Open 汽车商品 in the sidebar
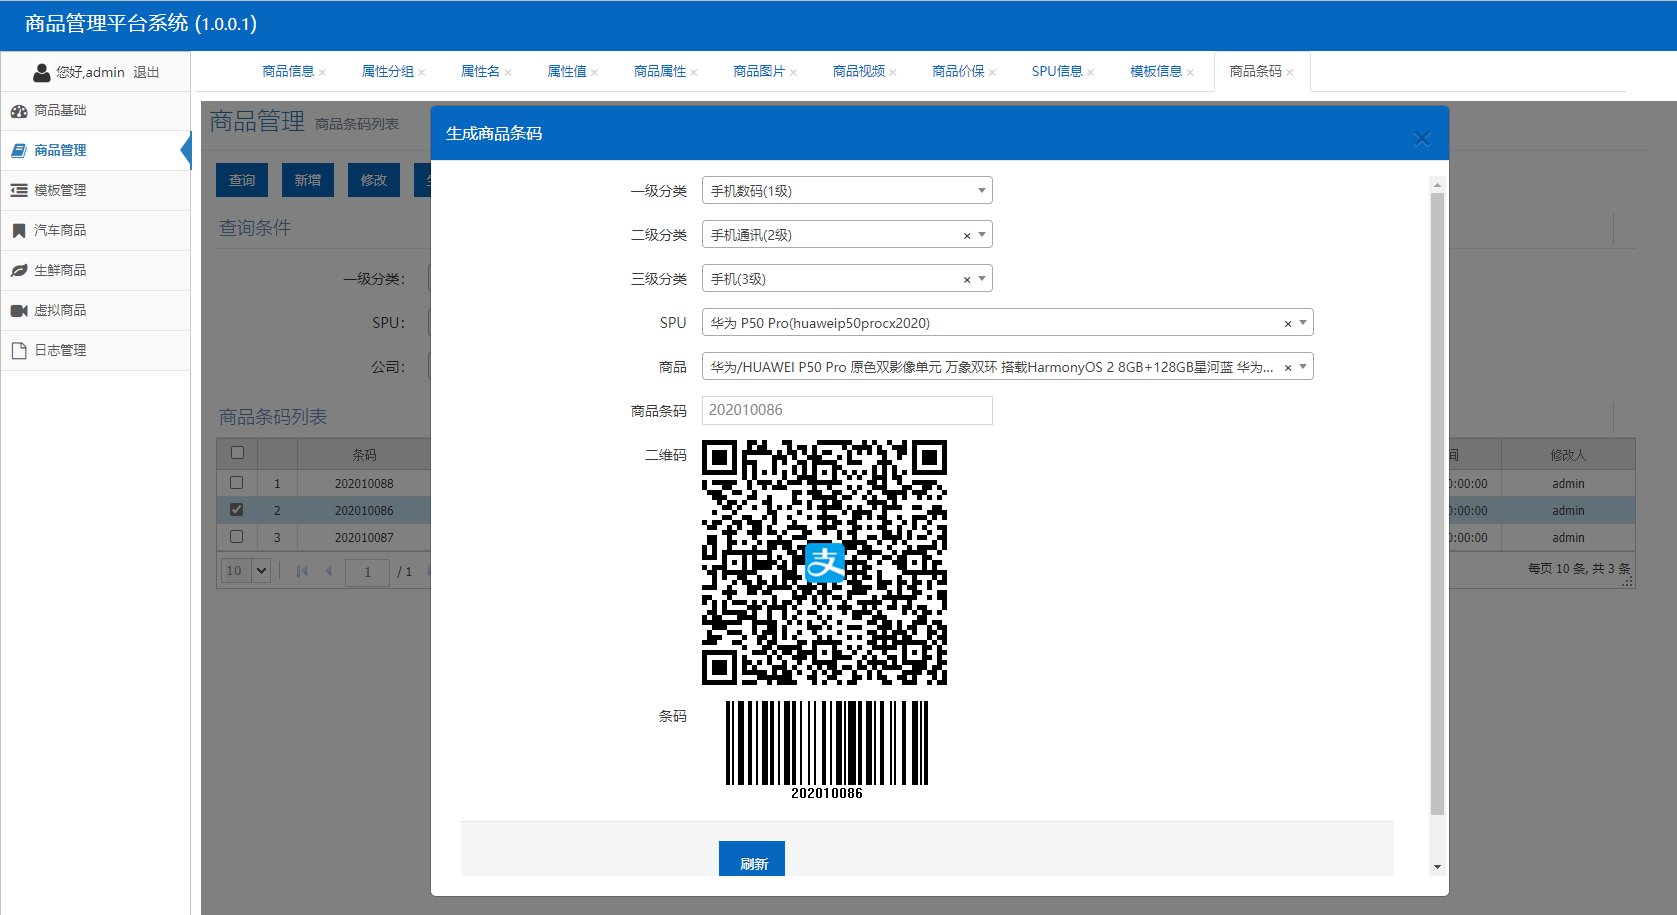Image resolution: width=1677 pixels, height=915 pixels. coord(96,231)
